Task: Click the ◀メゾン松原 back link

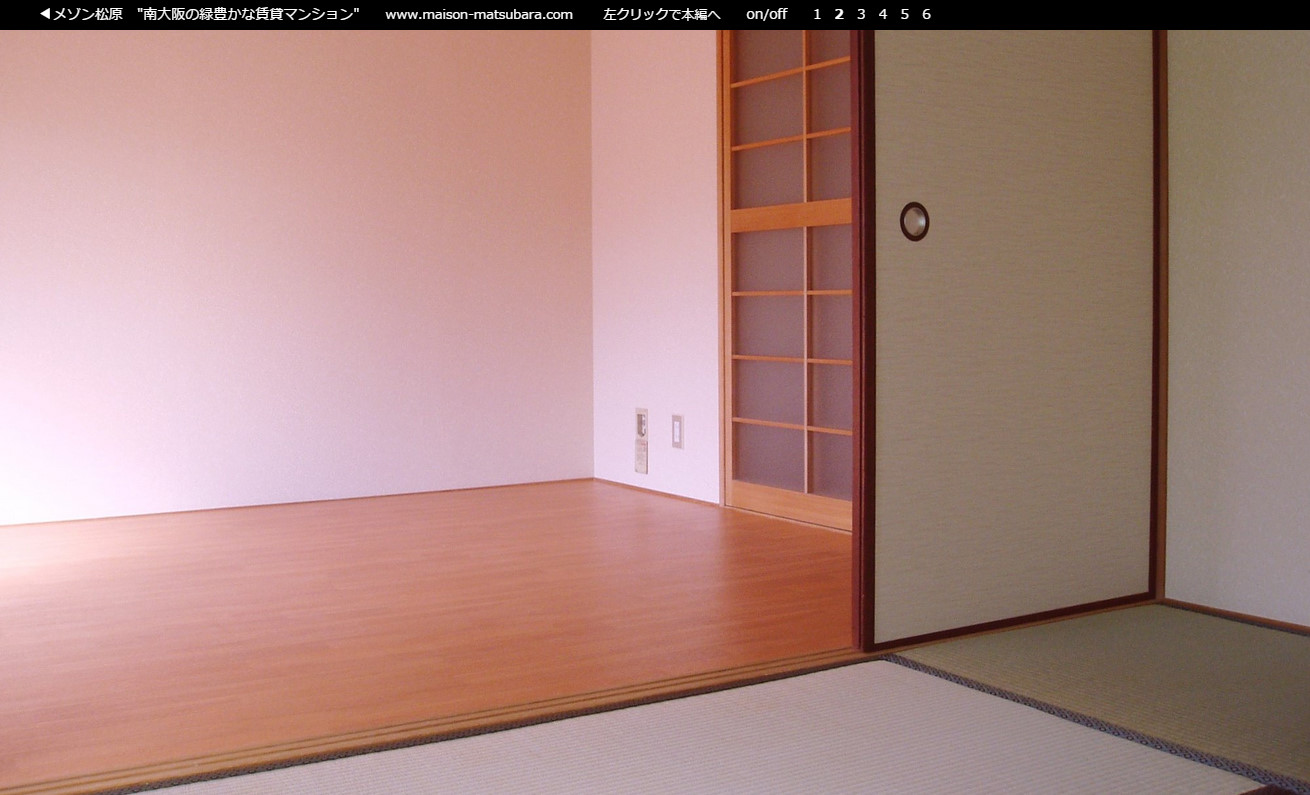Action: point(81,14)
